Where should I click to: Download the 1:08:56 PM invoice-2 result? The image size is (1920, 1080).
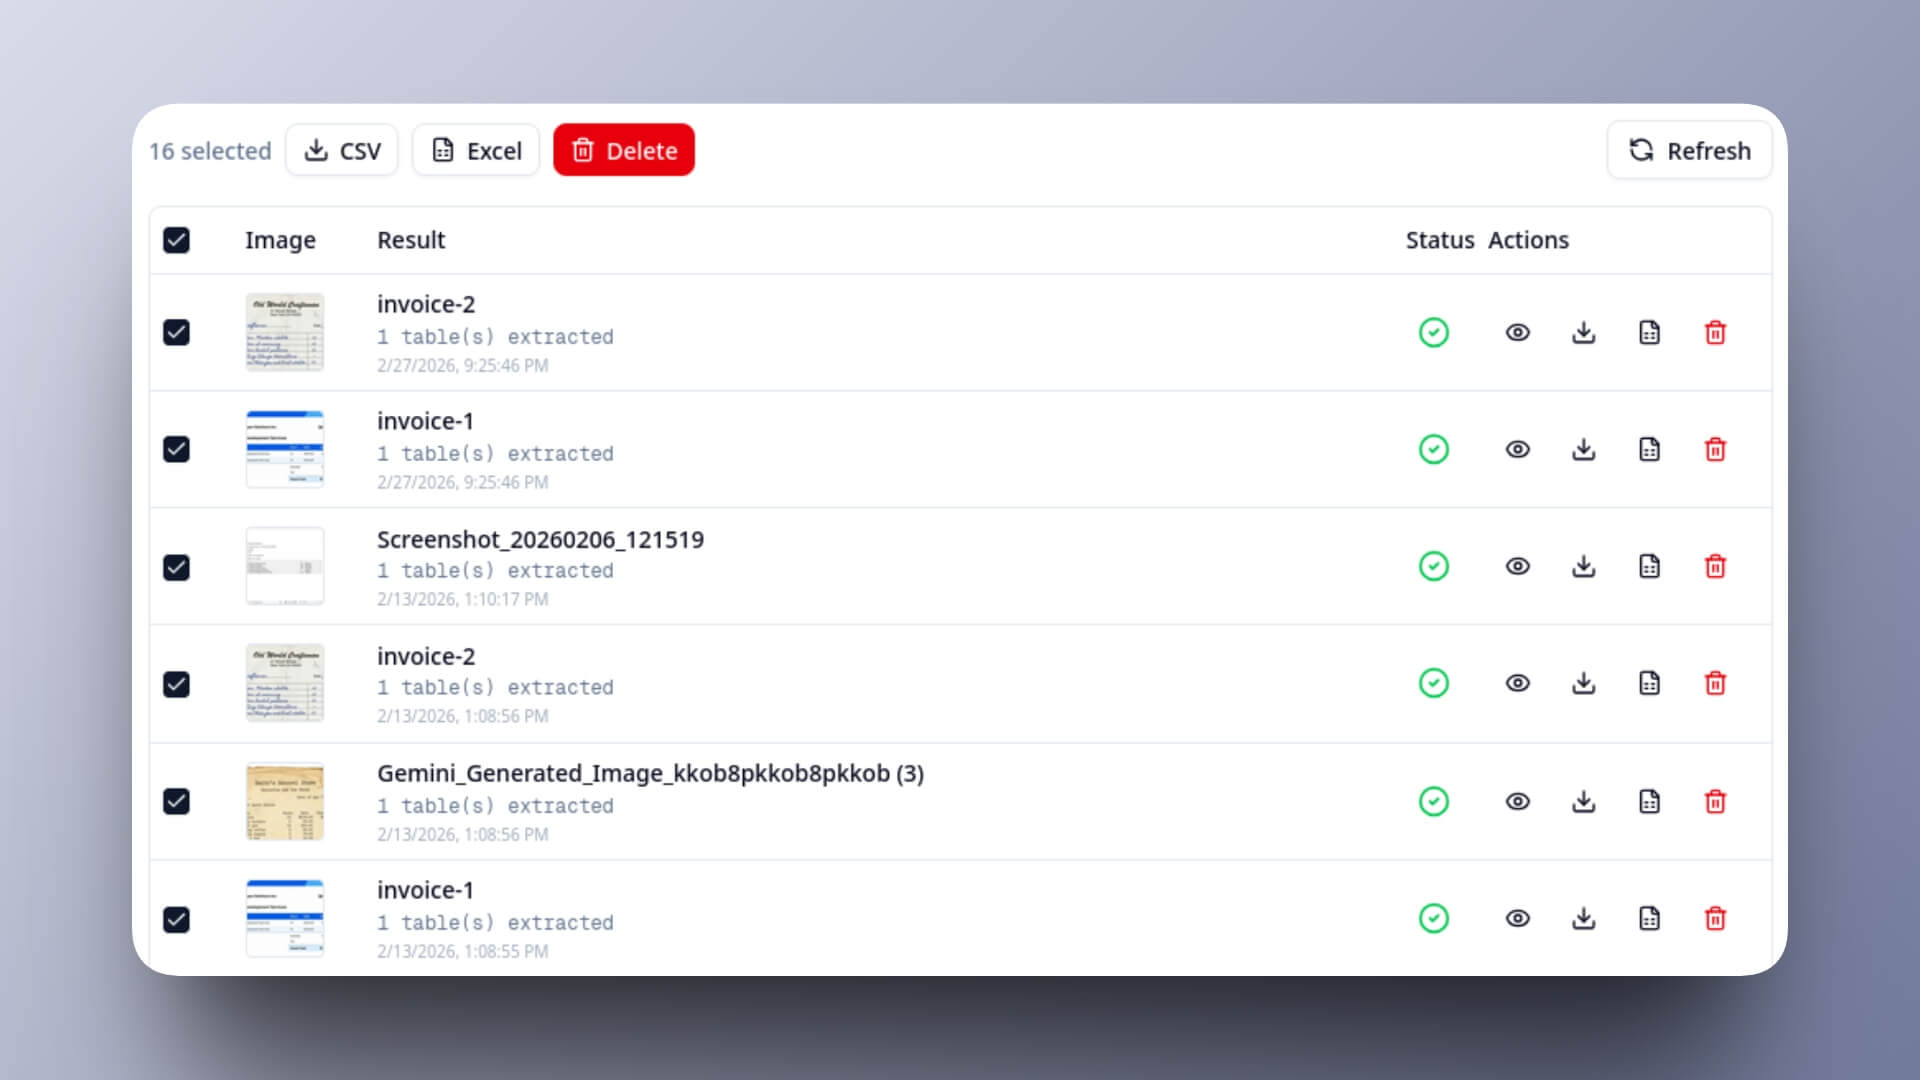(1584, 683)
